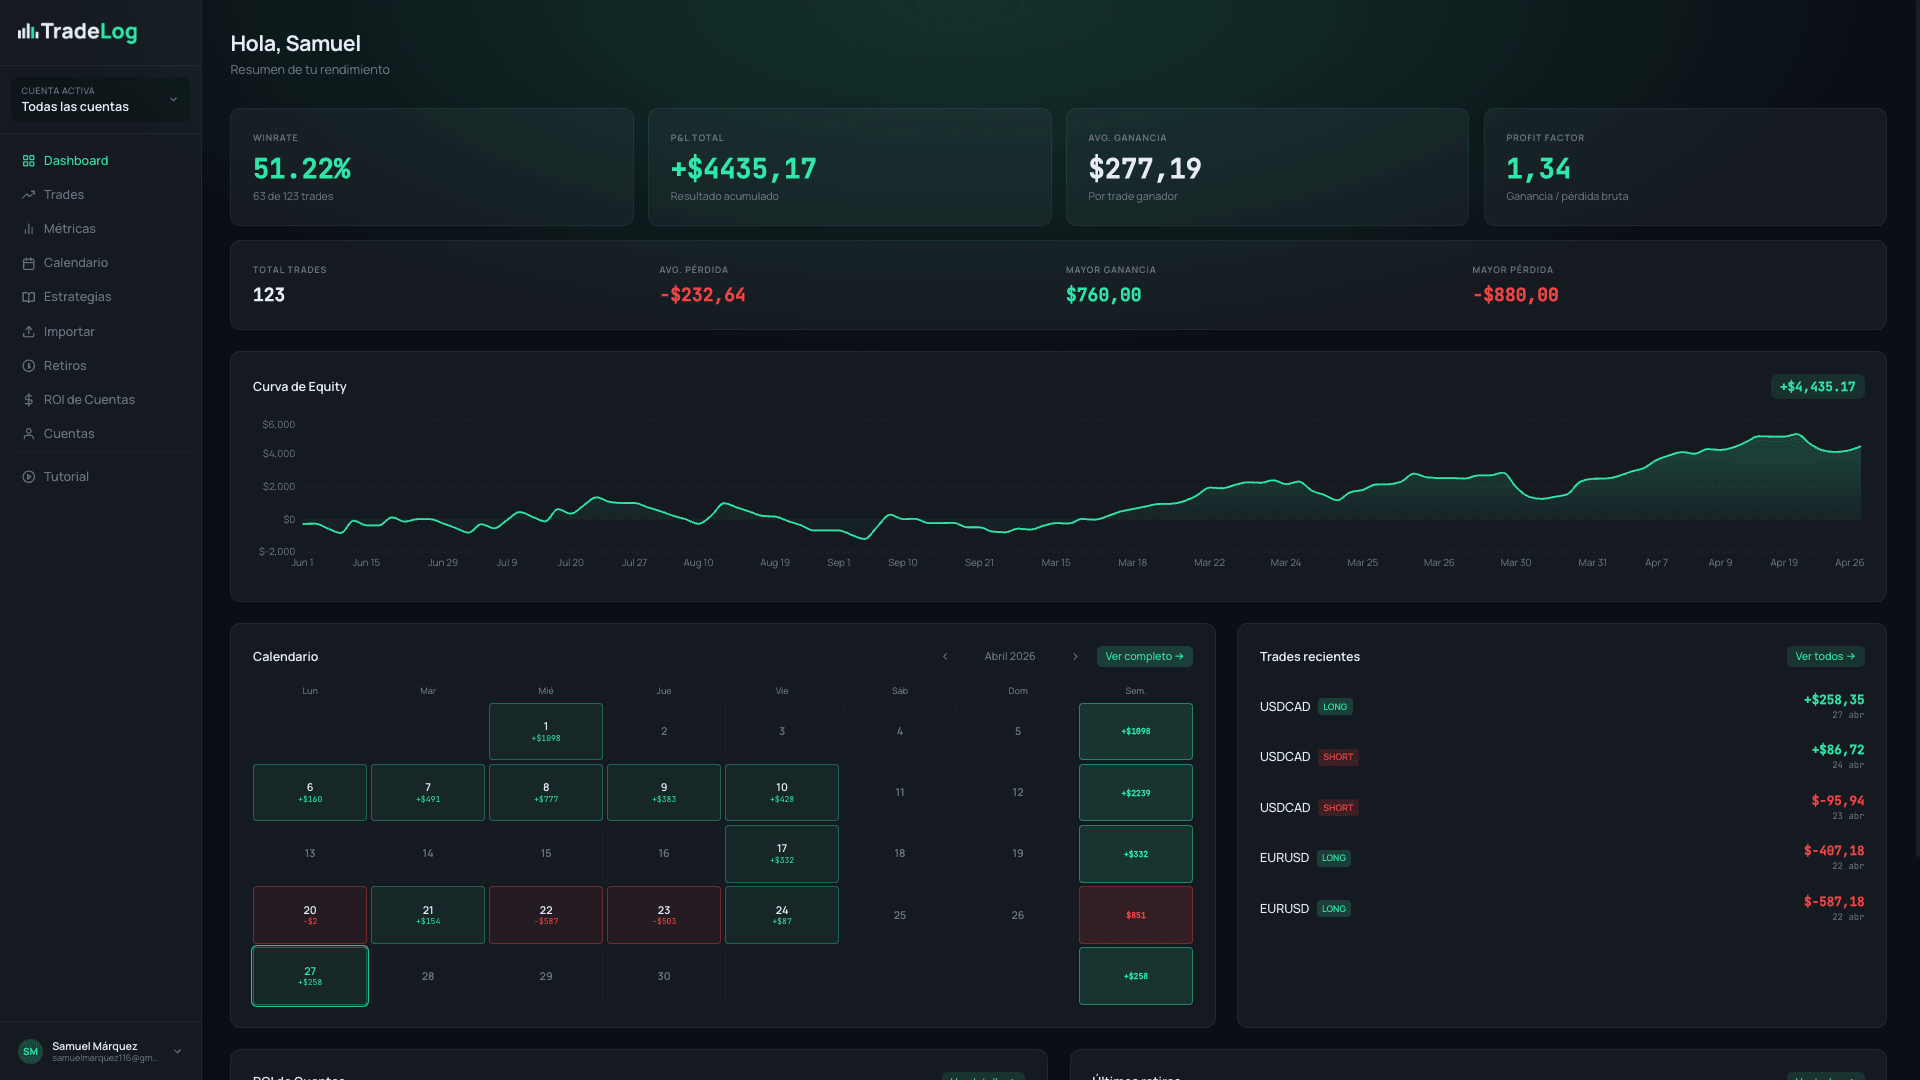
Task: Select highlighted calendar day 27
Action: tap(310, 976)
